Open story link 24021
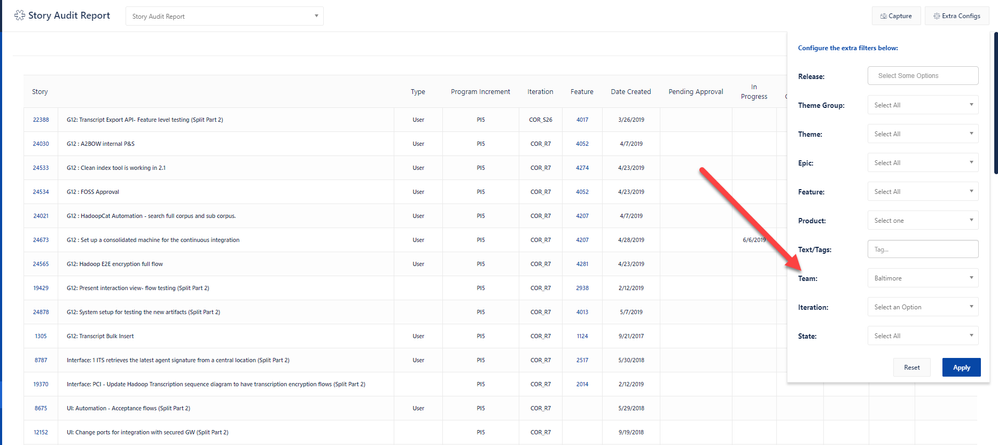Image resolution: width=998 pixels, height=445 pixels. 41,216
